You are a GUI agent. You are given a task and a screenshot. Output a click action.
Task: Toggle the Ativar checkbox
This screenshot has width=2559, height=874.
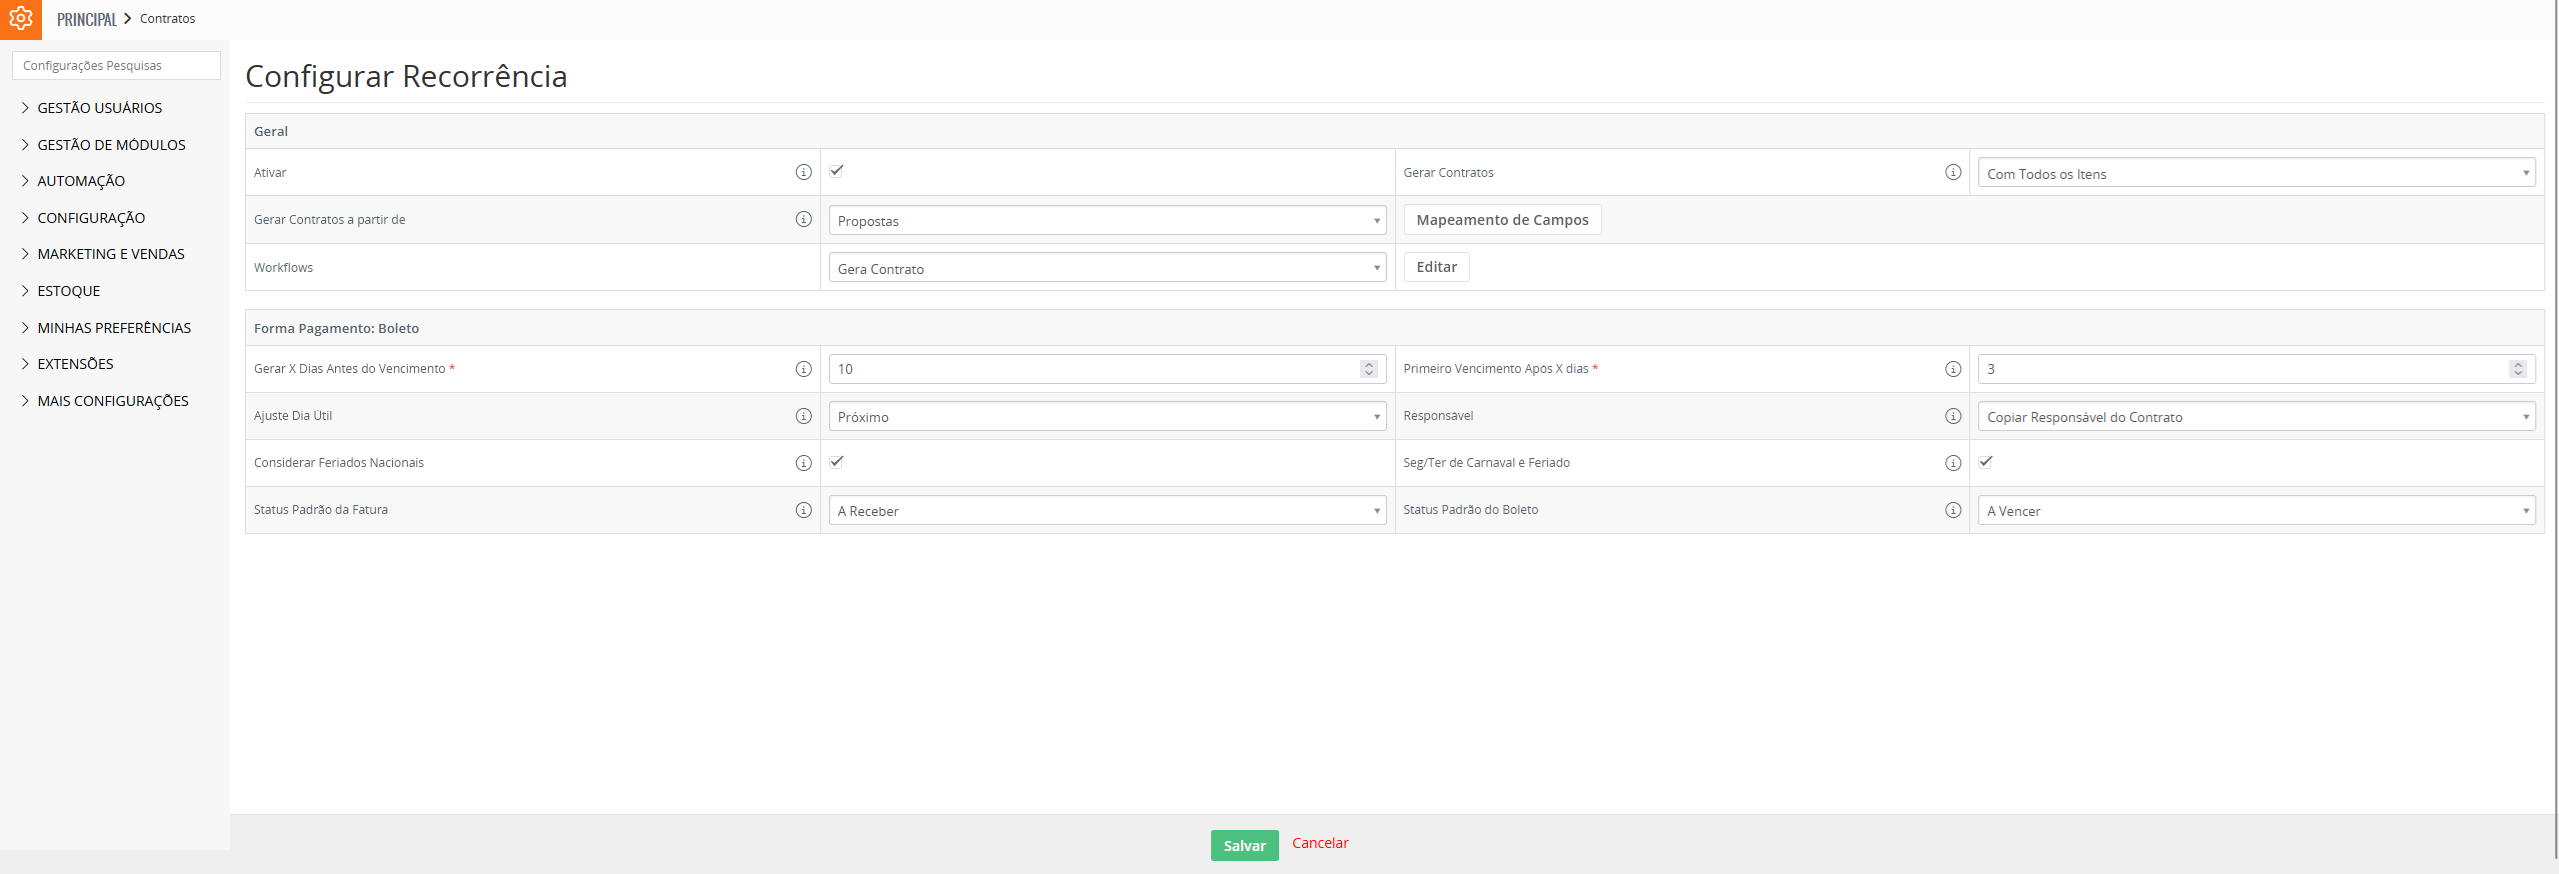[837, 171]
